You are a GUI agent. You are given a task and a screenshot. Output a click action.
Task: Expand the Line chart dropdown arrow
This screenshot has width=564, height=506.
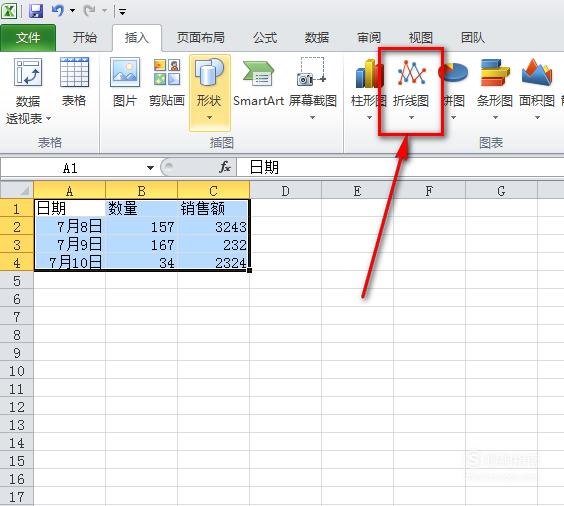coord(411,118)
